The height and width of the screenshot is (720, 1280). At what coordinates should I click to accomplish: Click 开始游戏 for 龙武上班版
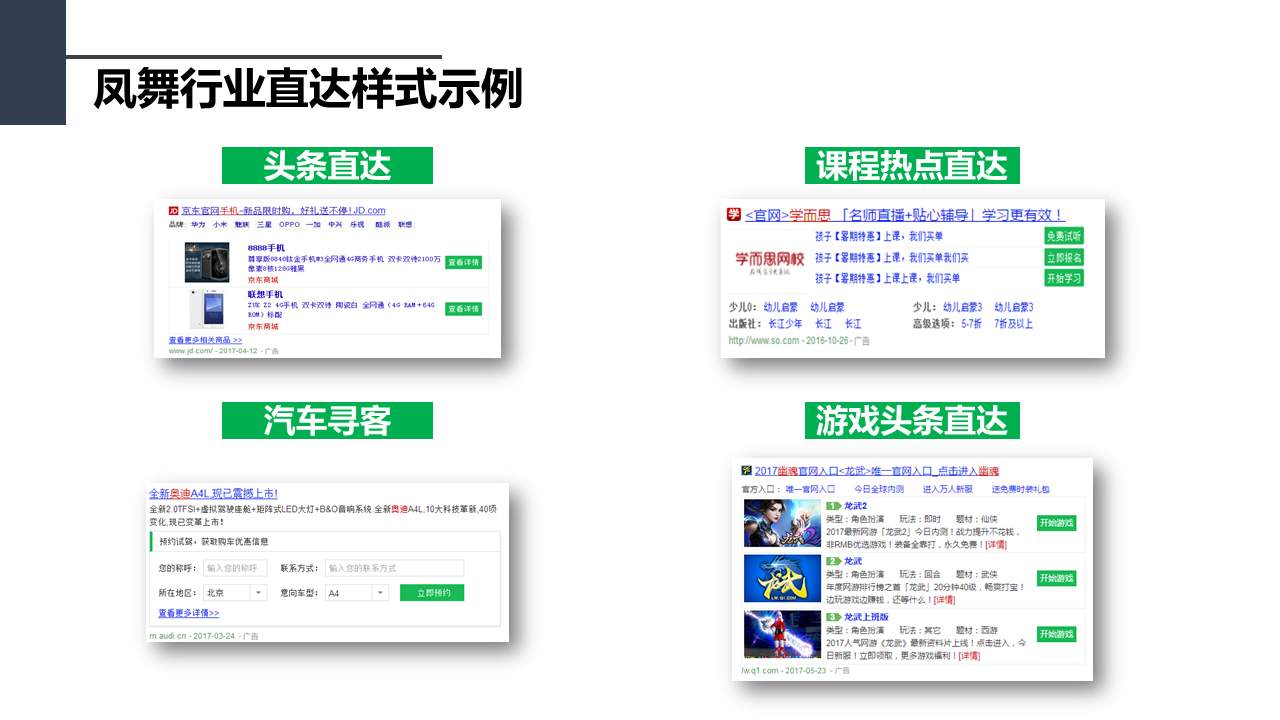1056,634
